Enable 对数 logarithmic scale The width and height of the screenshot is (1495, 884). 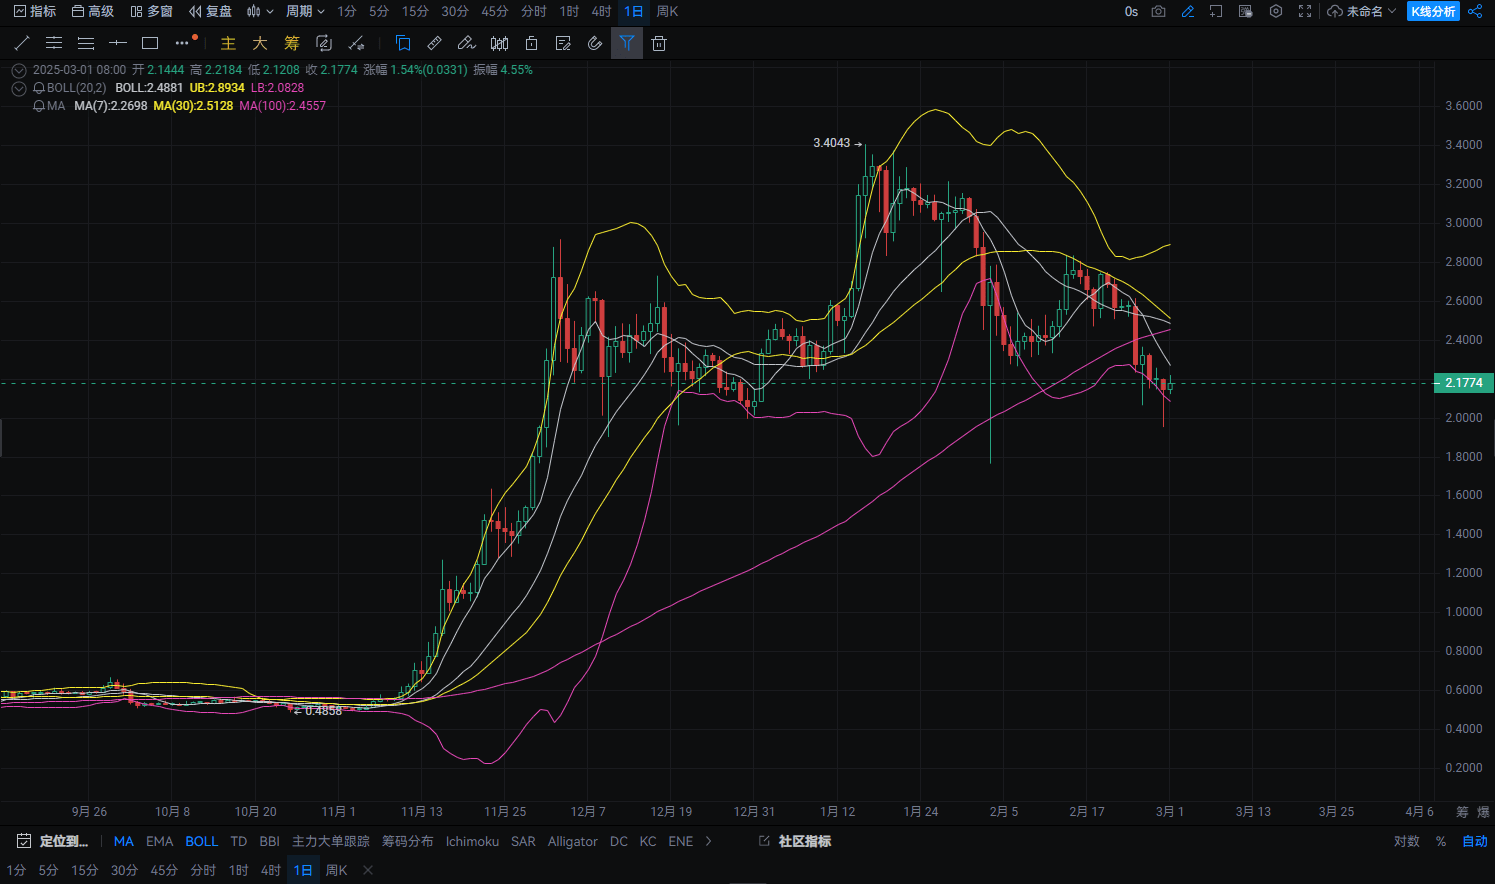click(x=1409, y=841)
